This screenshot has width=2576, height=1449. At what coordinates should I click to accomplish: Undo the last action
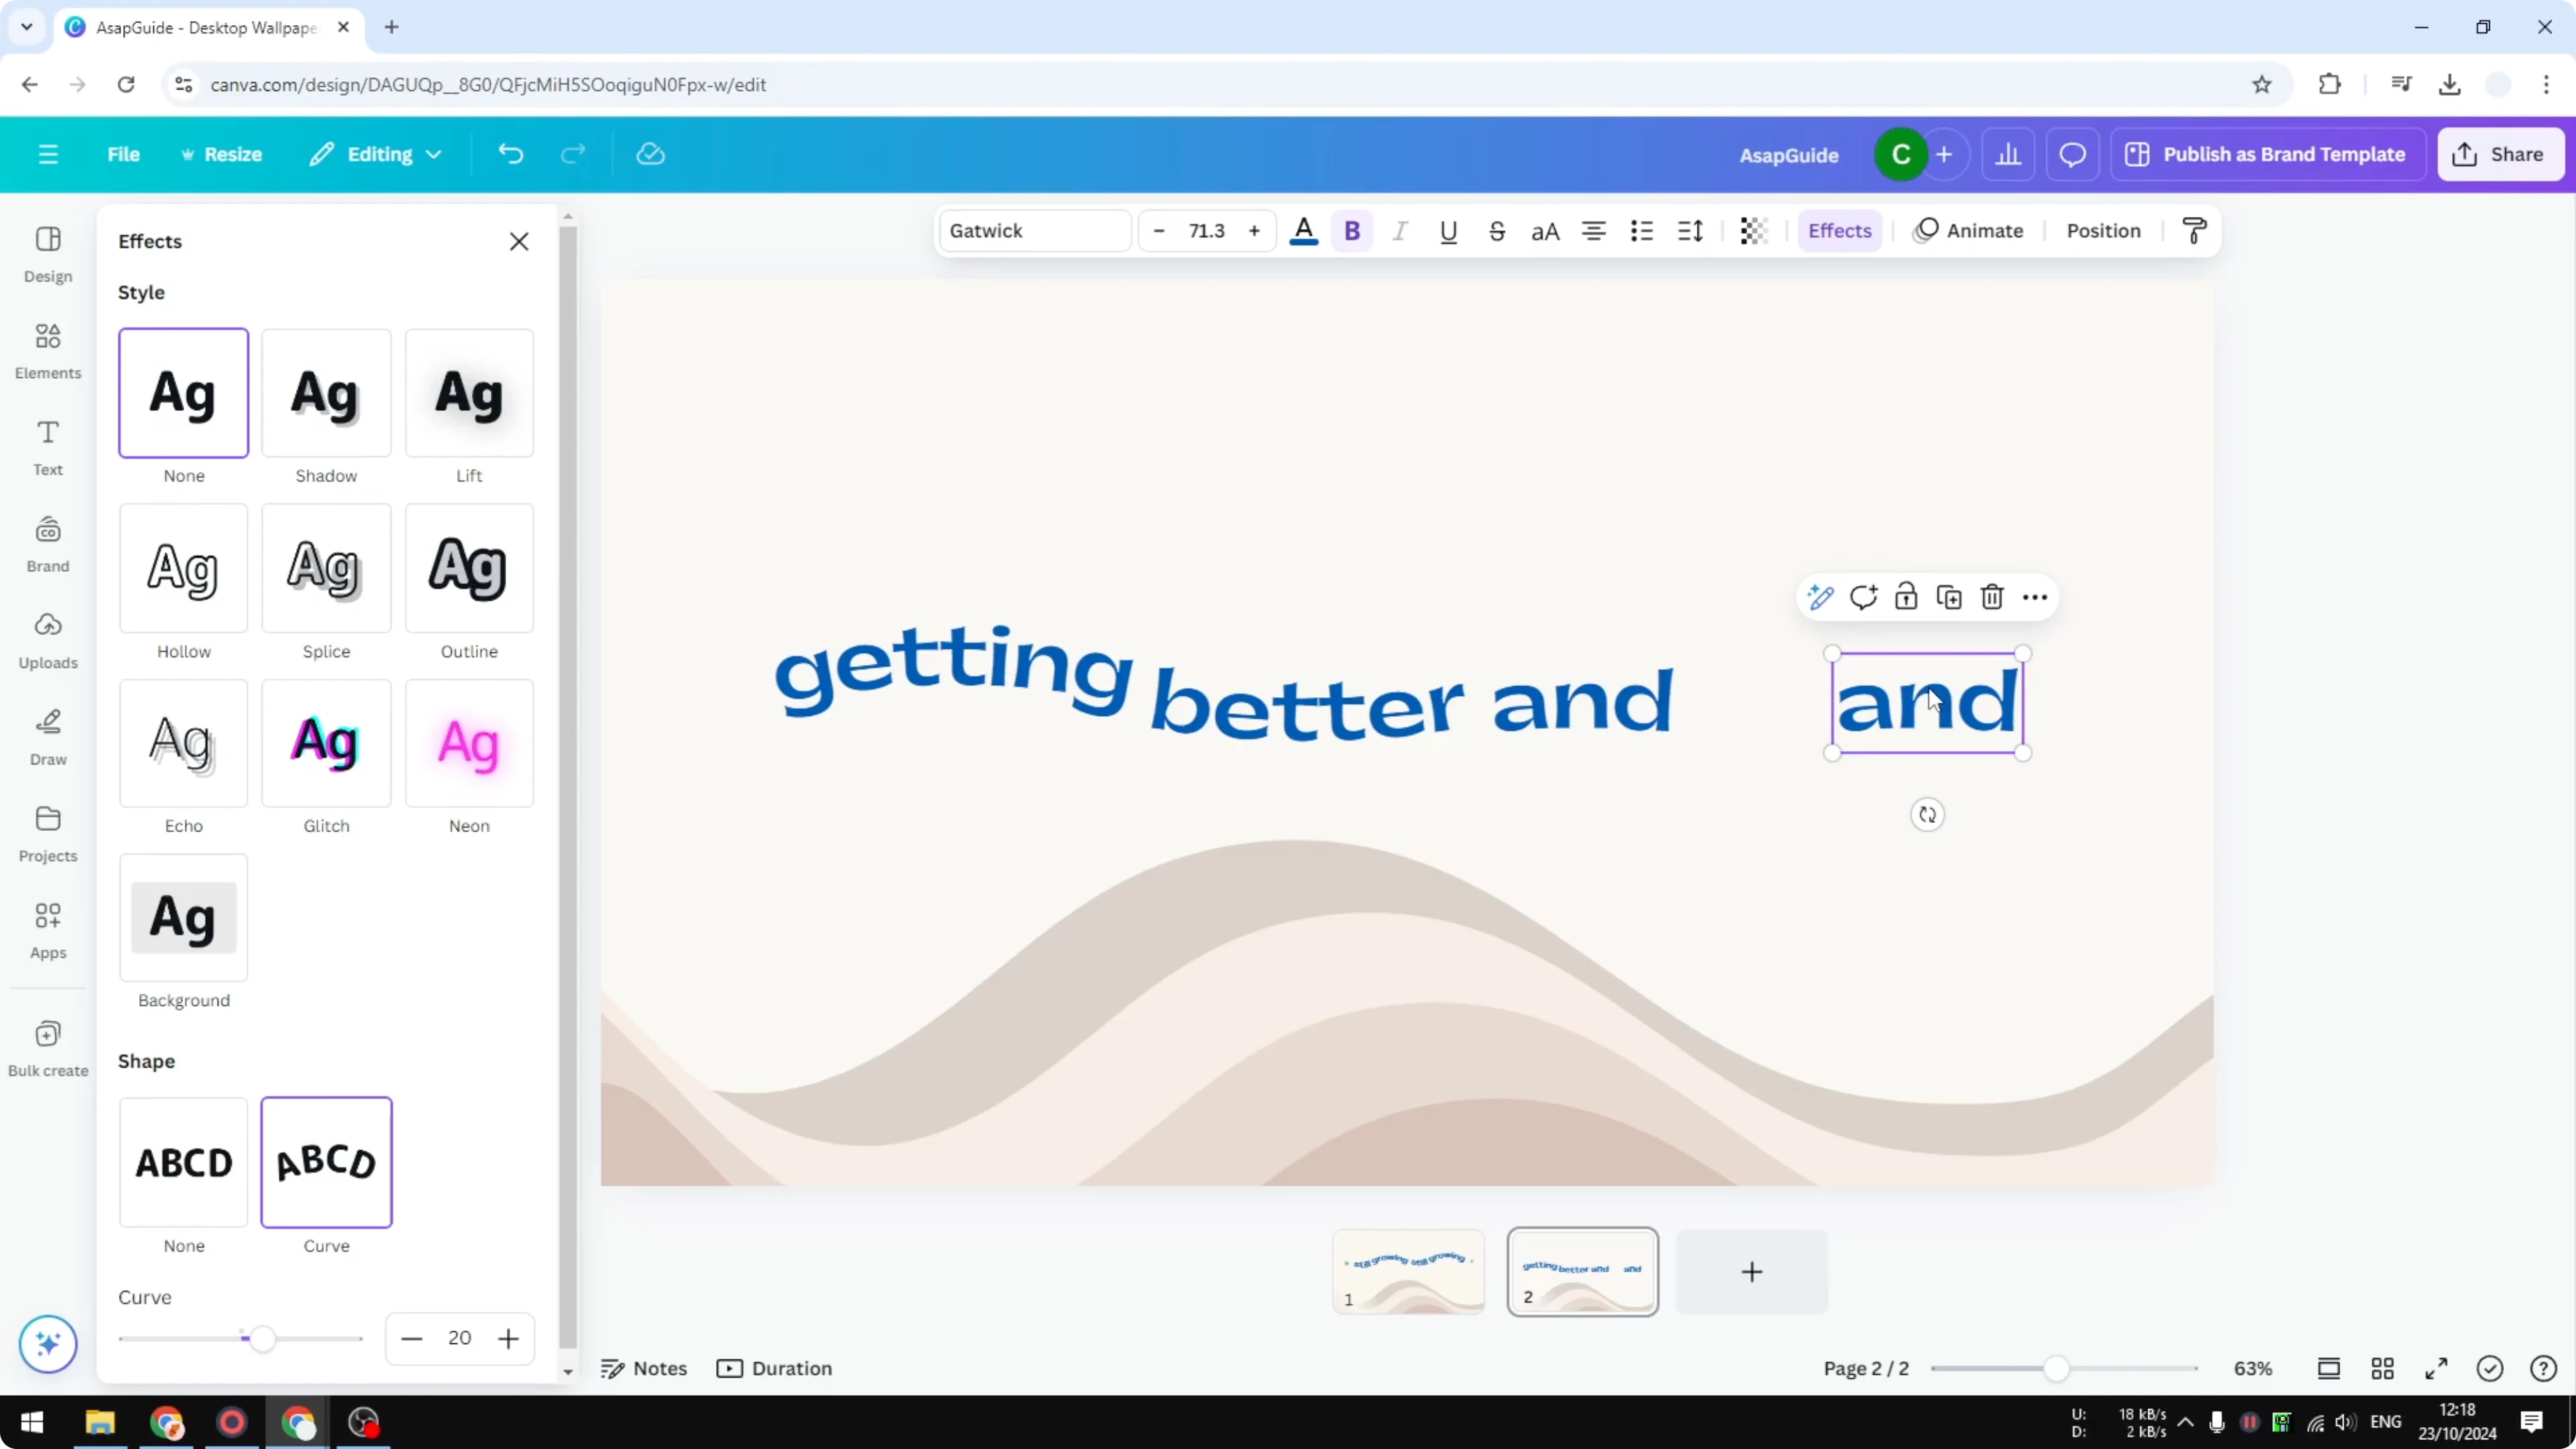[510, 153]
